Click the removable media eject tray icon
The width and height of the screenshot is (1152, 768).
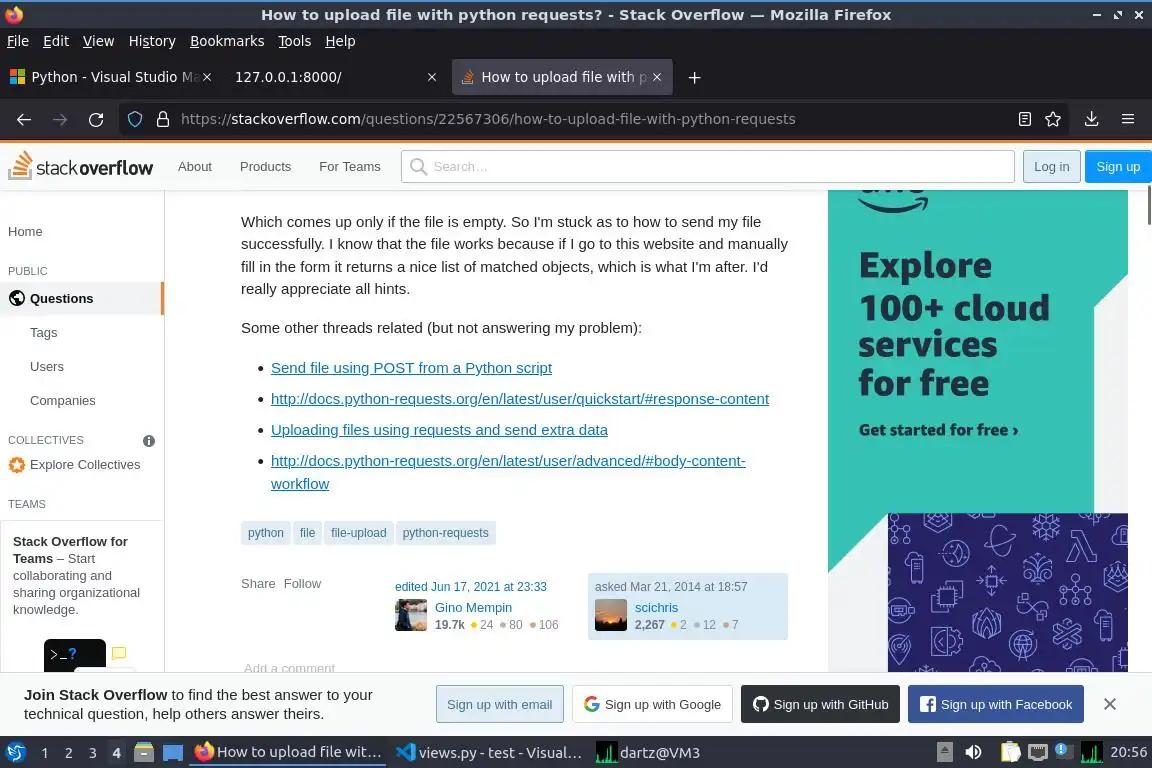[x=945, y=753]
